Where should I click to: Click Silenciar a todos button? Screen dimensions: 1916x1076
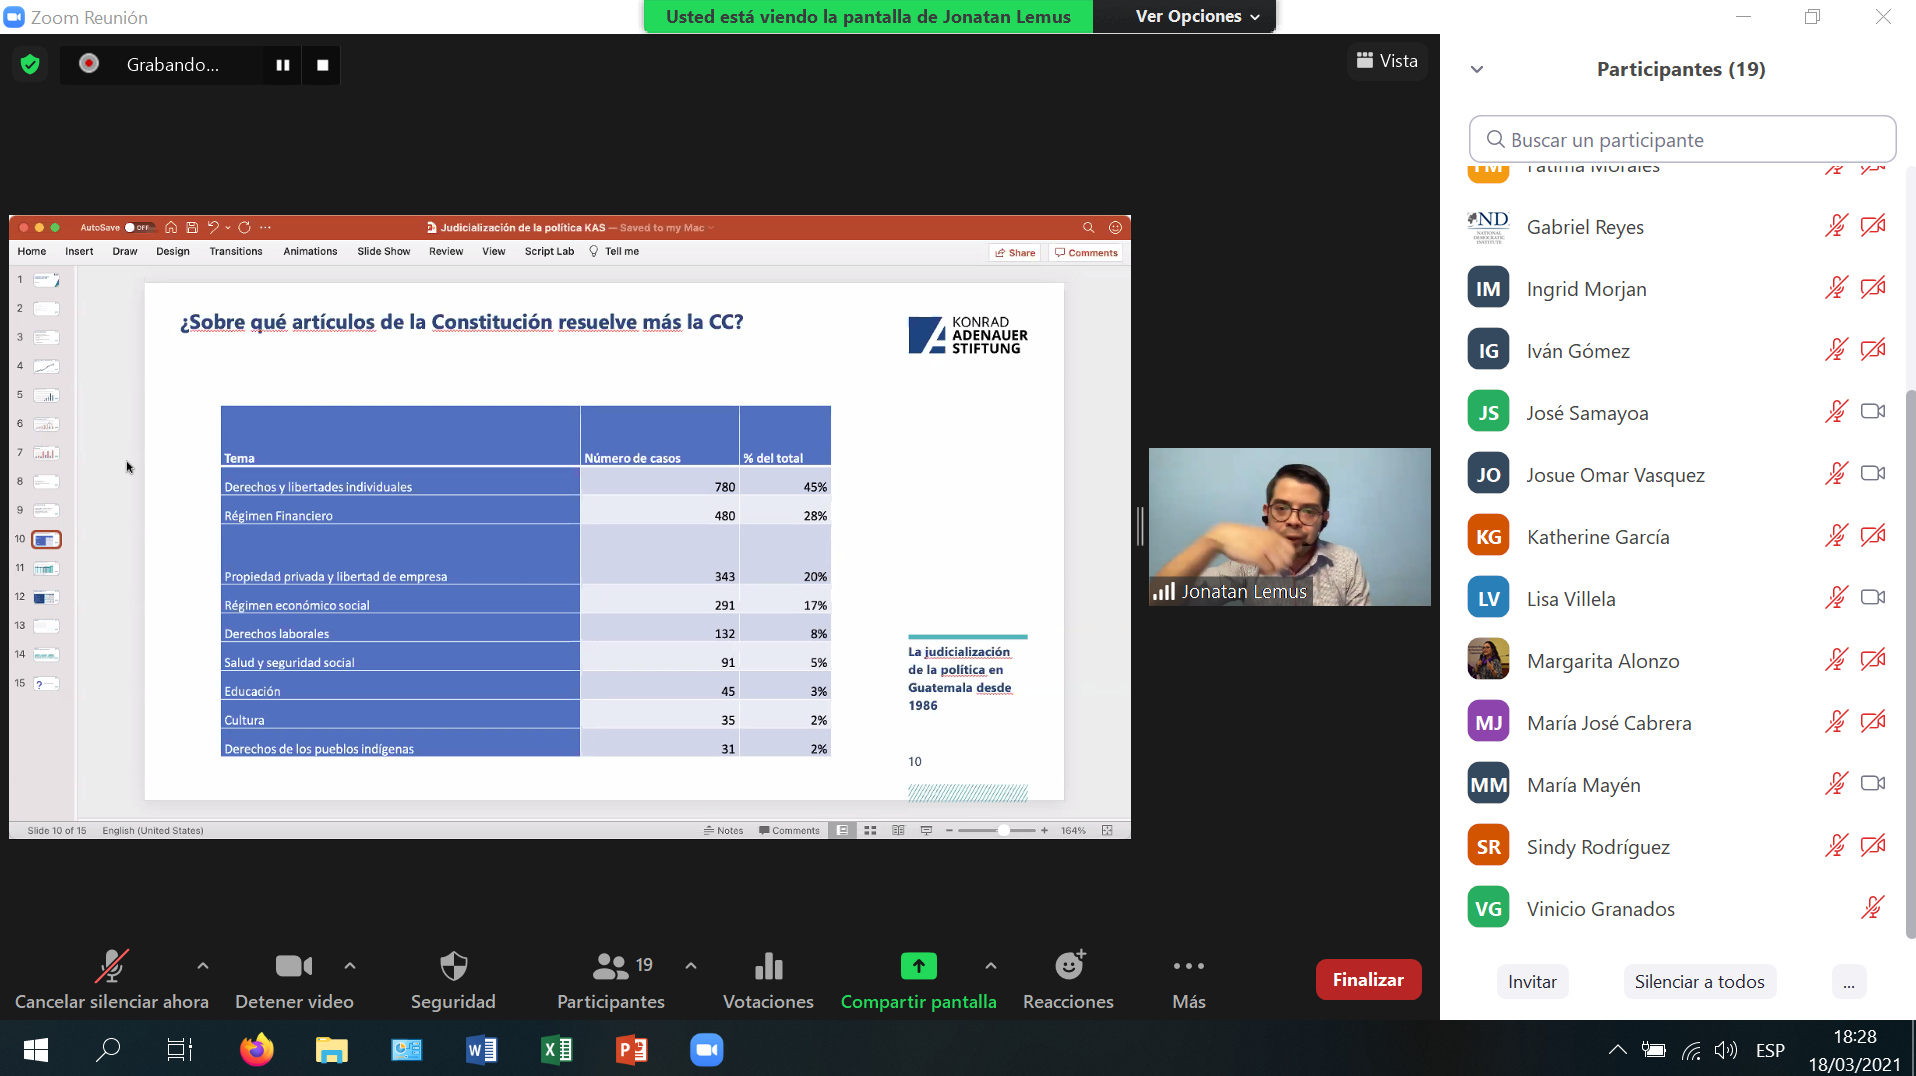point(1699,982)
